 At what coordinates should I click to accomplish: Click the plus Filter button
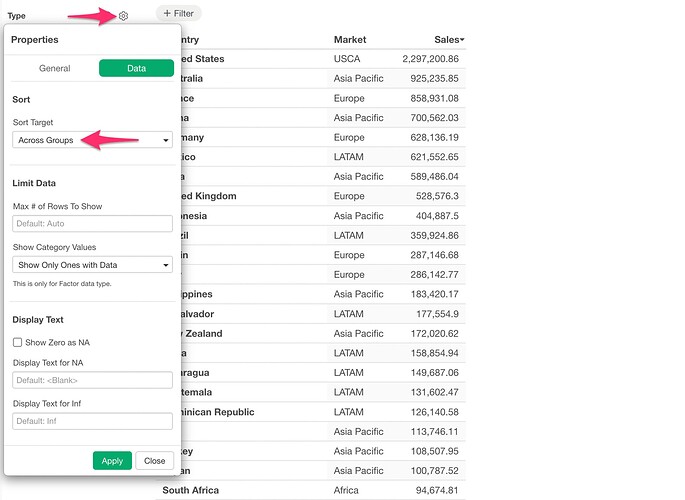click(x=178, y=13)
